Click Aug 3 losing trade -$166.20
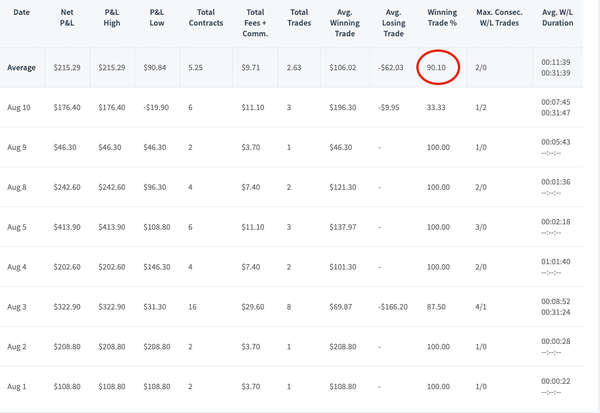This screenshot has width=600, height=413. click(393, 307)
